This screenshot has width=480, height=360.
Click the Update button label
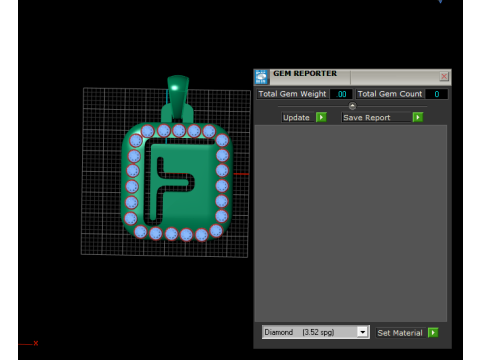296,118
